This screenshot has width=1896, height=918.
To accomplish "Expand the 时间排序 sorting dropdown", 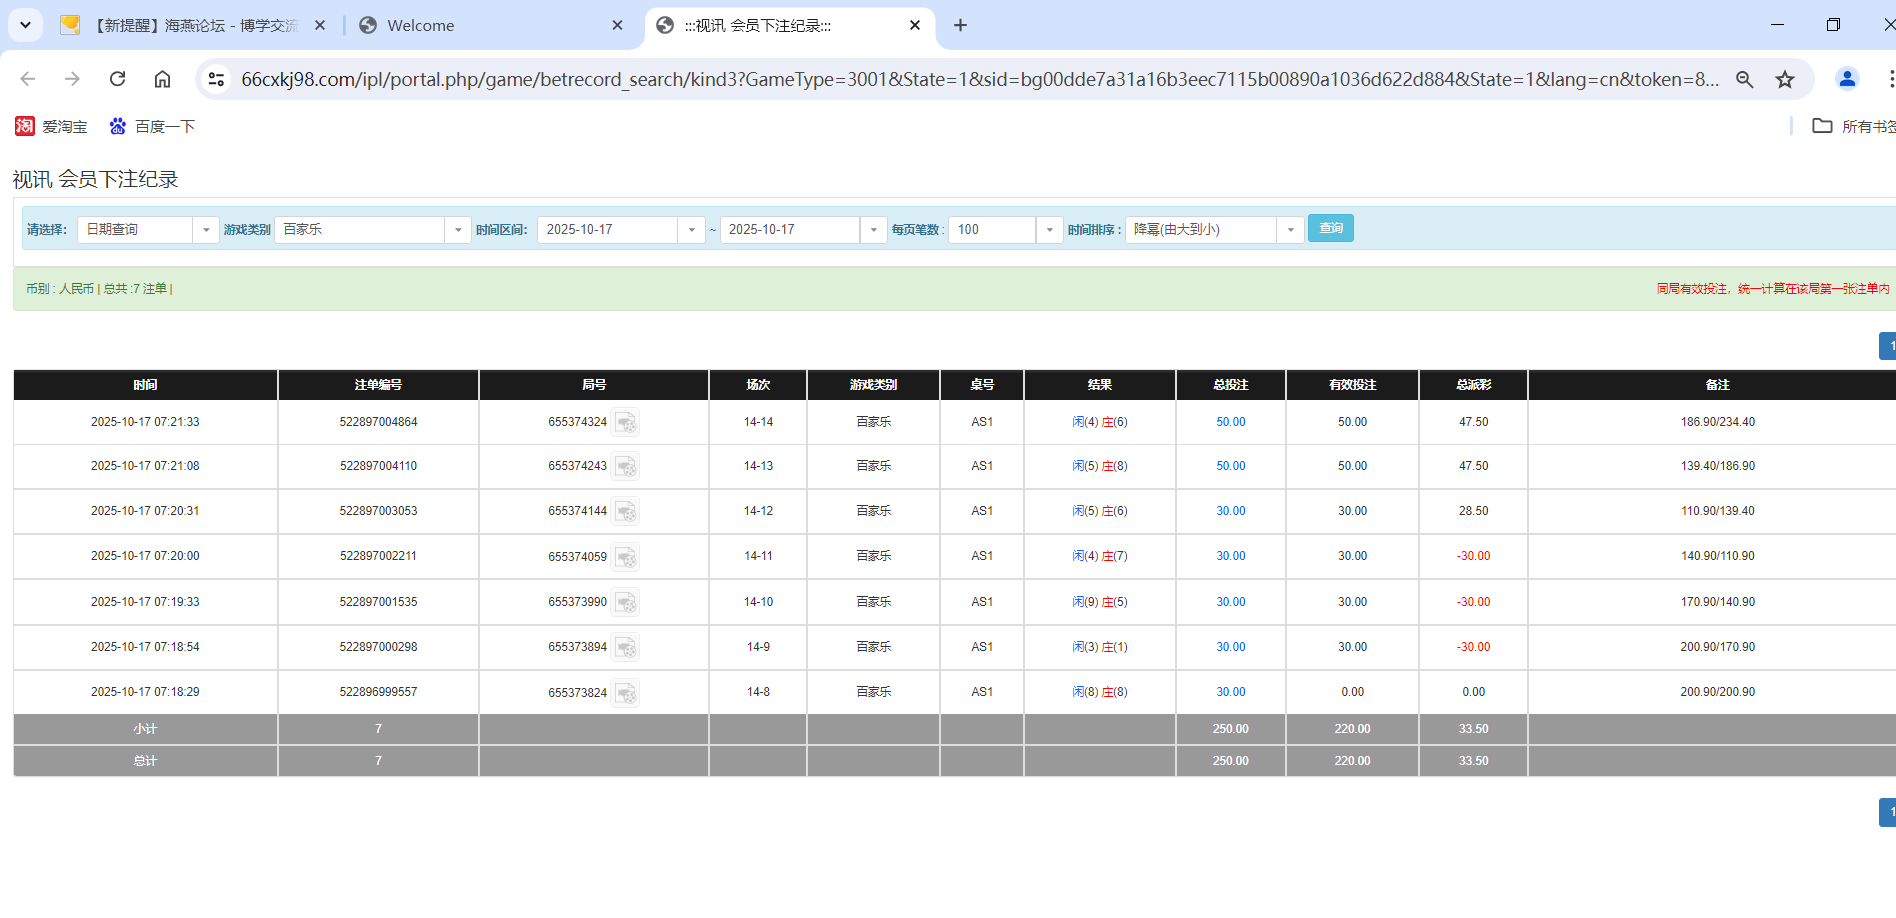I will coord(1290,229).
